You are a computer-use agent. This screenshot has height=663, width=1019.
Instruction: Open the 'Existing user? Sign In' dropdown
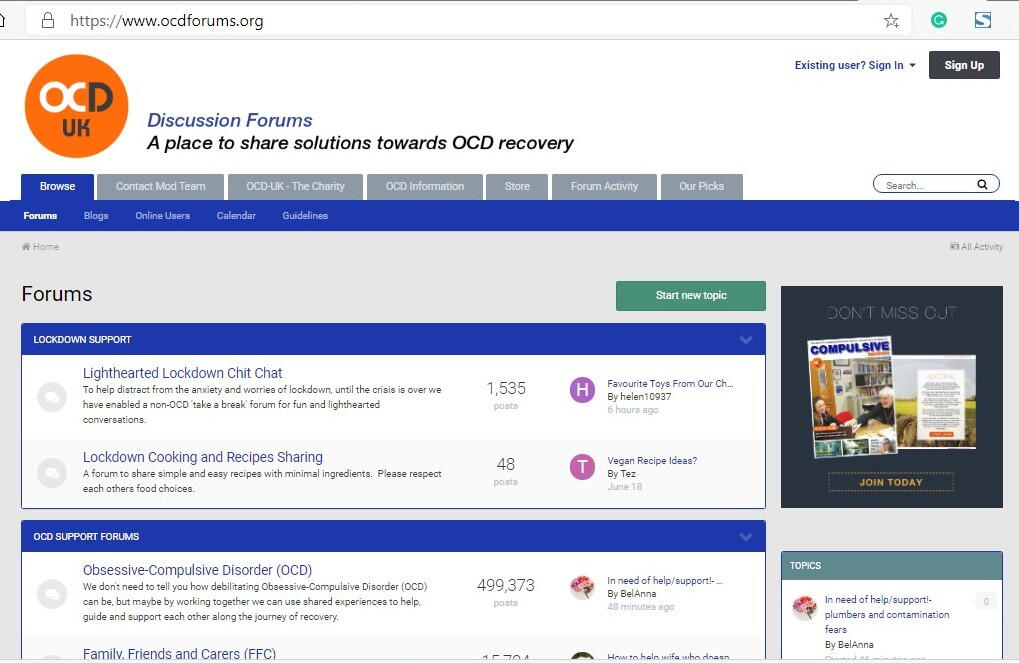(855, 64)
